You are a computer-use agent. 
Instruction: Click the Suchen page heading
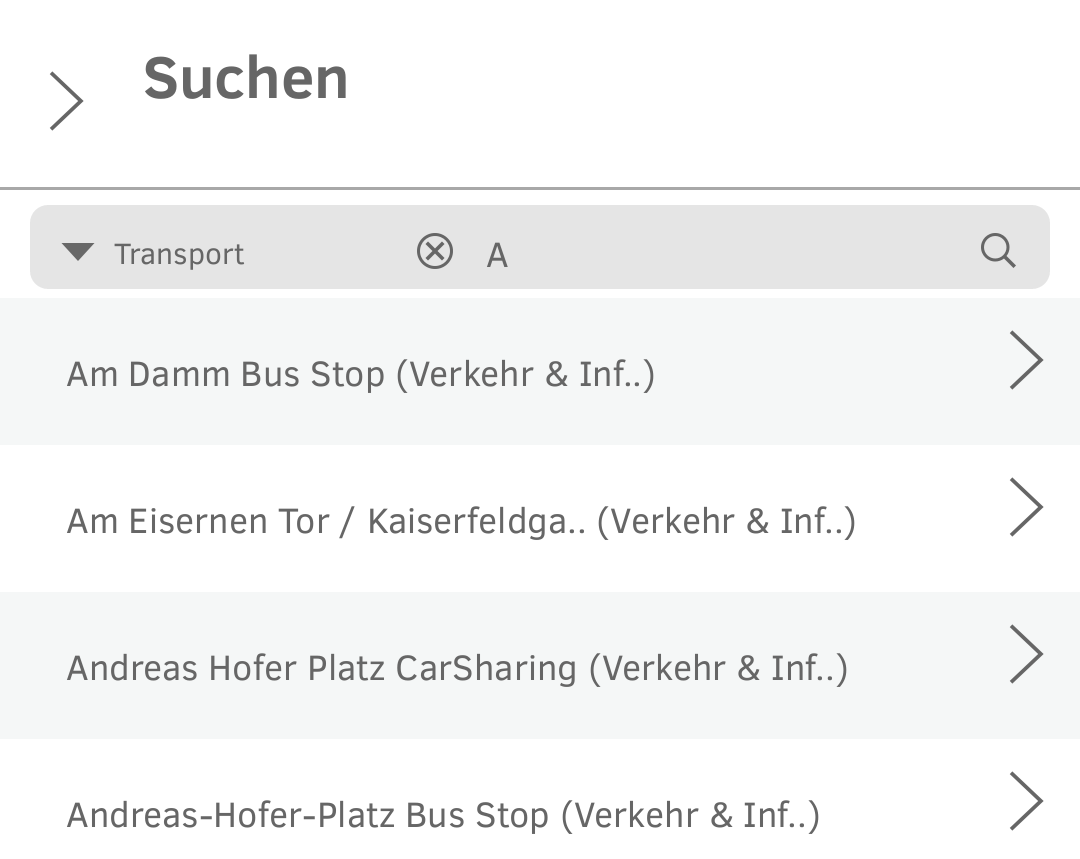(246, 79)
